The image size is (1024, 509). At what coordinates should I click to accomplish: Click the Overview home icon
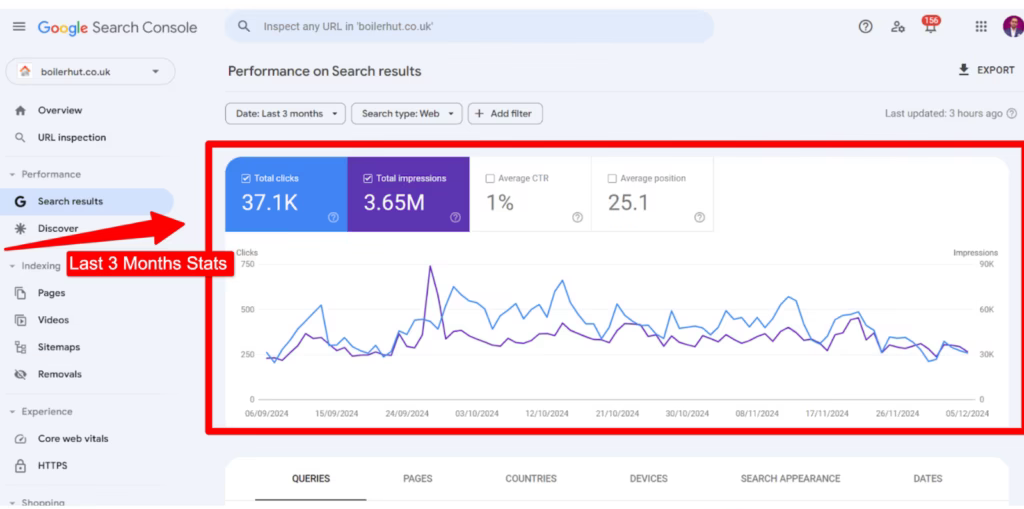[20, 110]
